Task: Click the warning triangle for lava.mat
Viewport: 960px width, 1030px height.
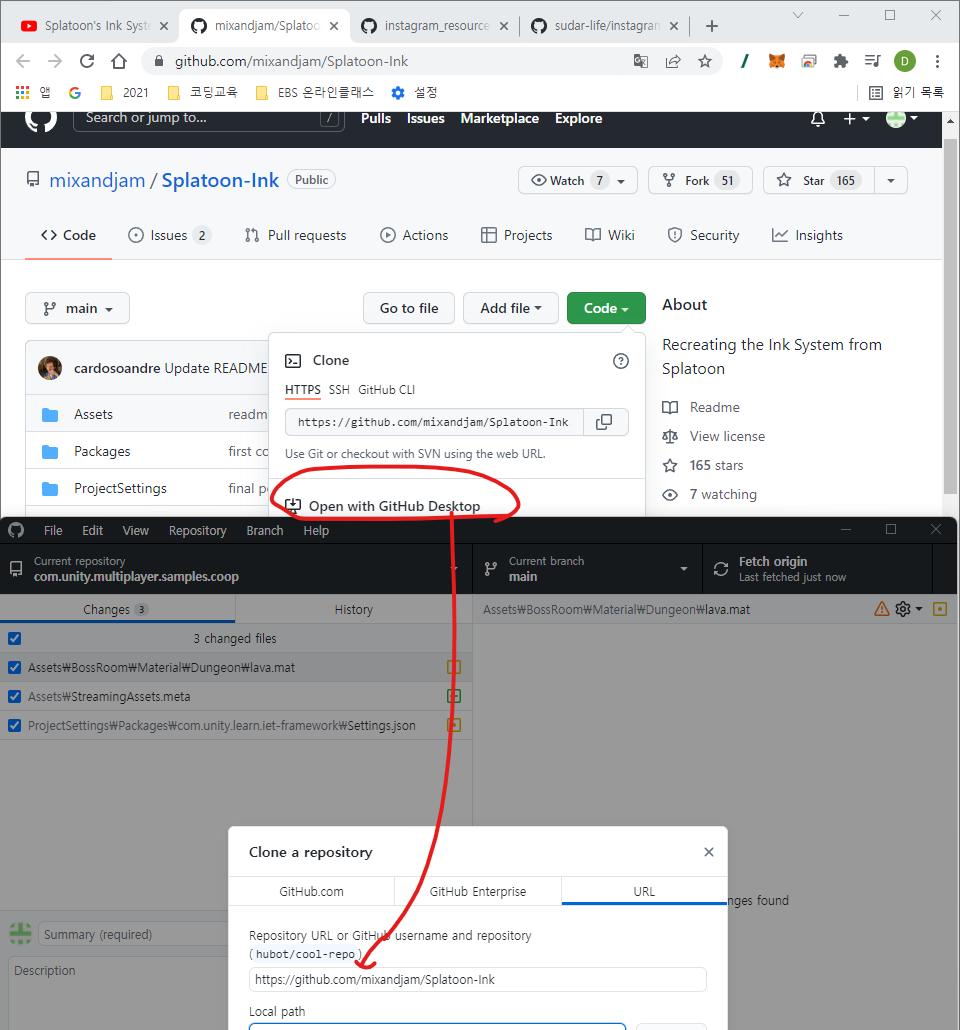Action: 882,609
